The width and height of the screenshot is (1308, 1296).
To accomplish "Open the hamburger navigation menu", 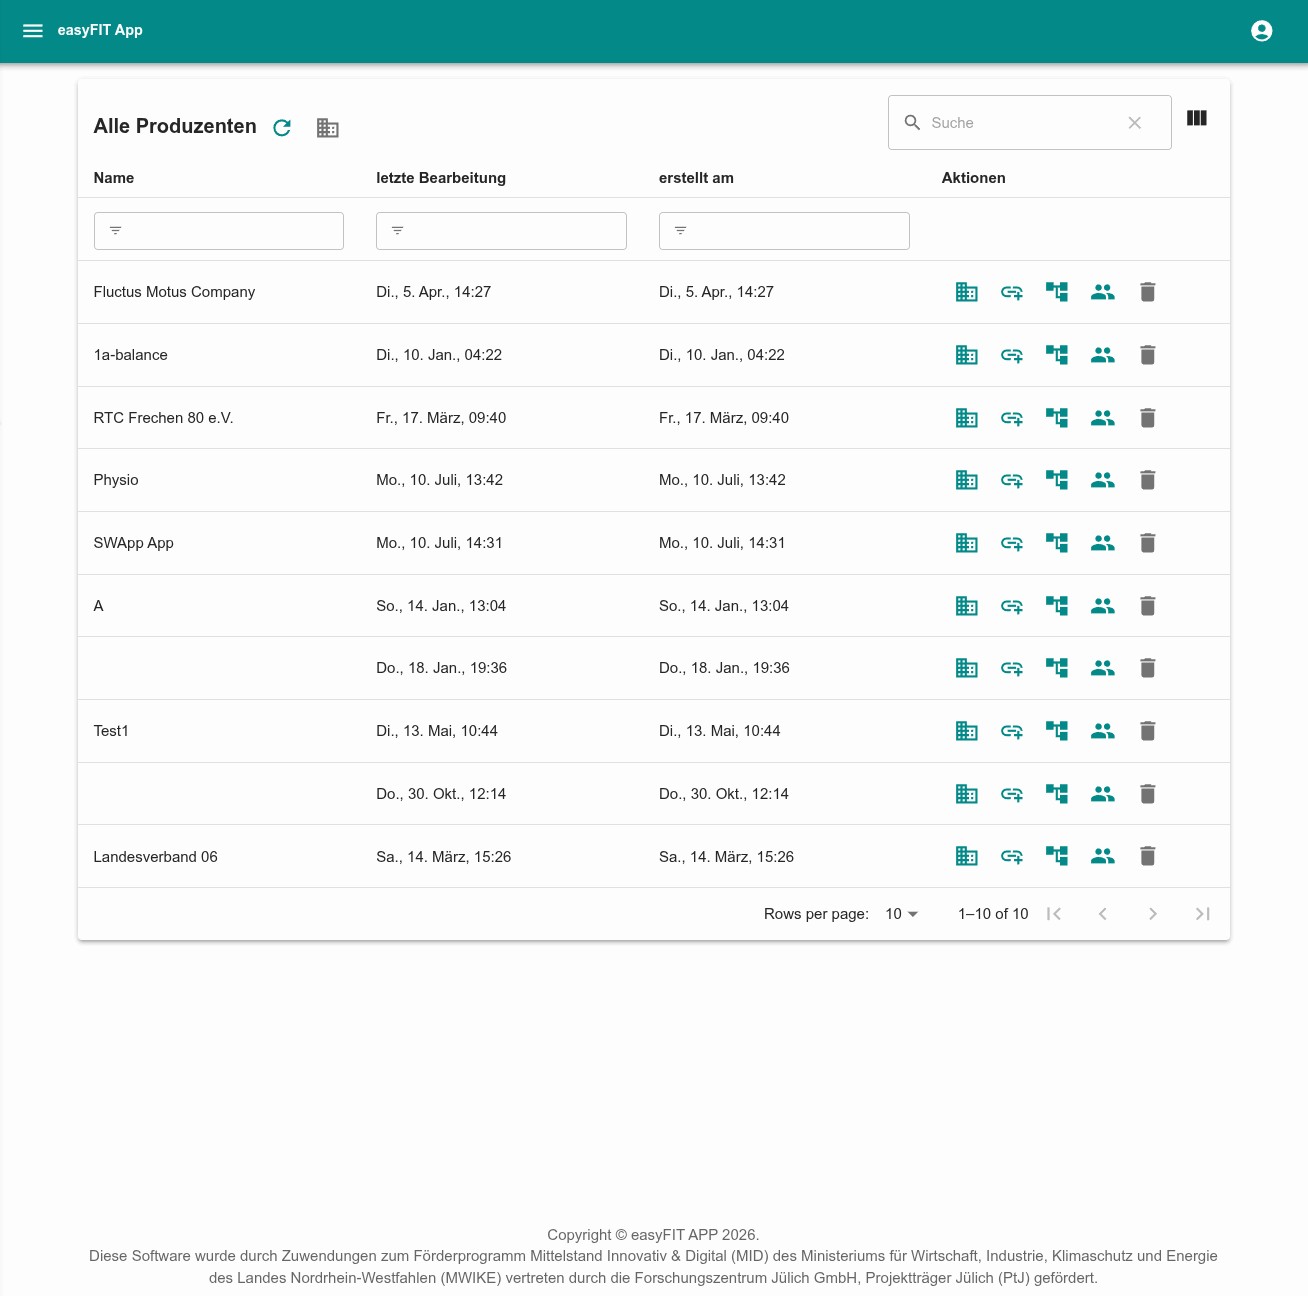I will point(33,31).
